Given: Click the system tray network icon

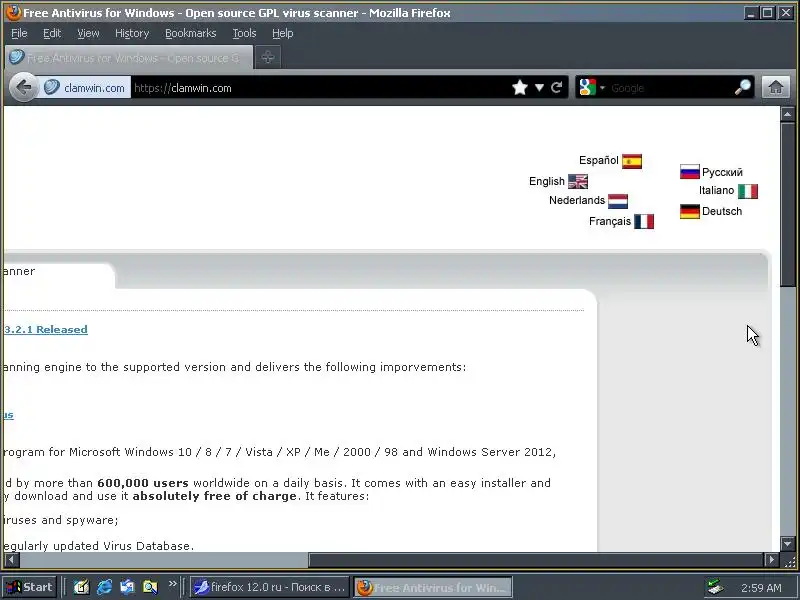Looking at the screenshot, I should click(715, 588).
